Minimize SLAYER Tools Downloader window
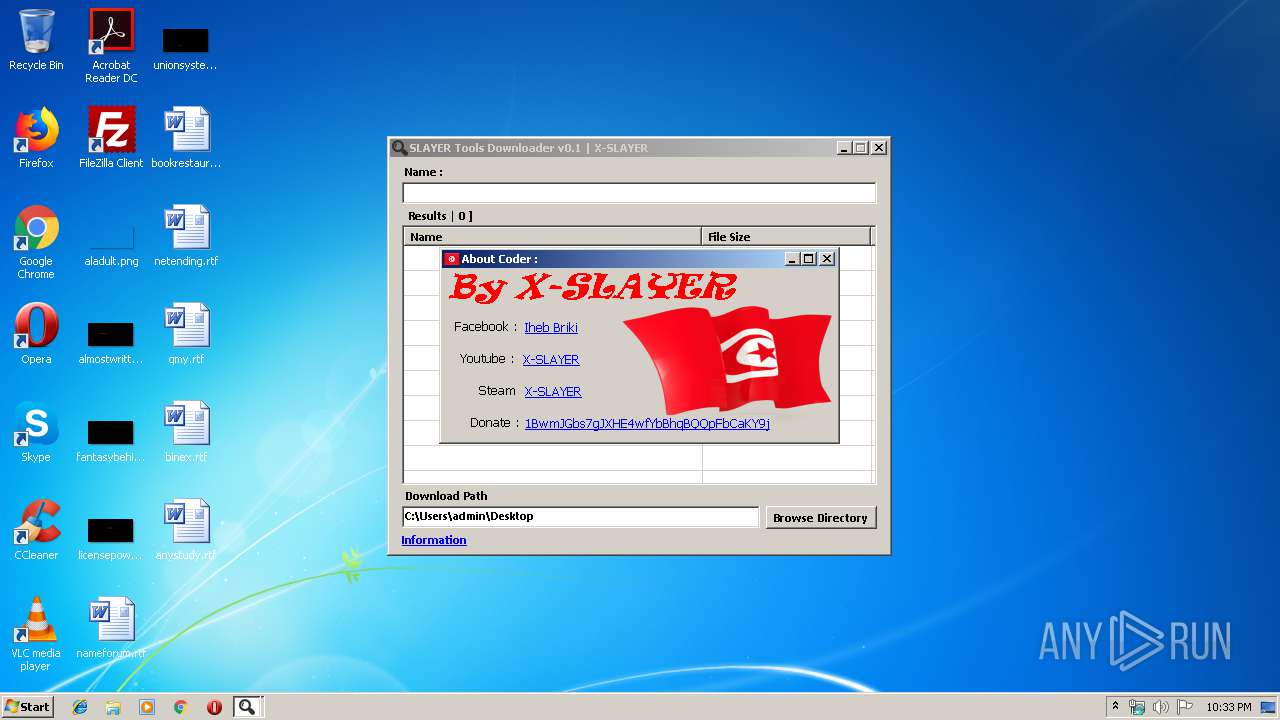 tap(844, 148)
